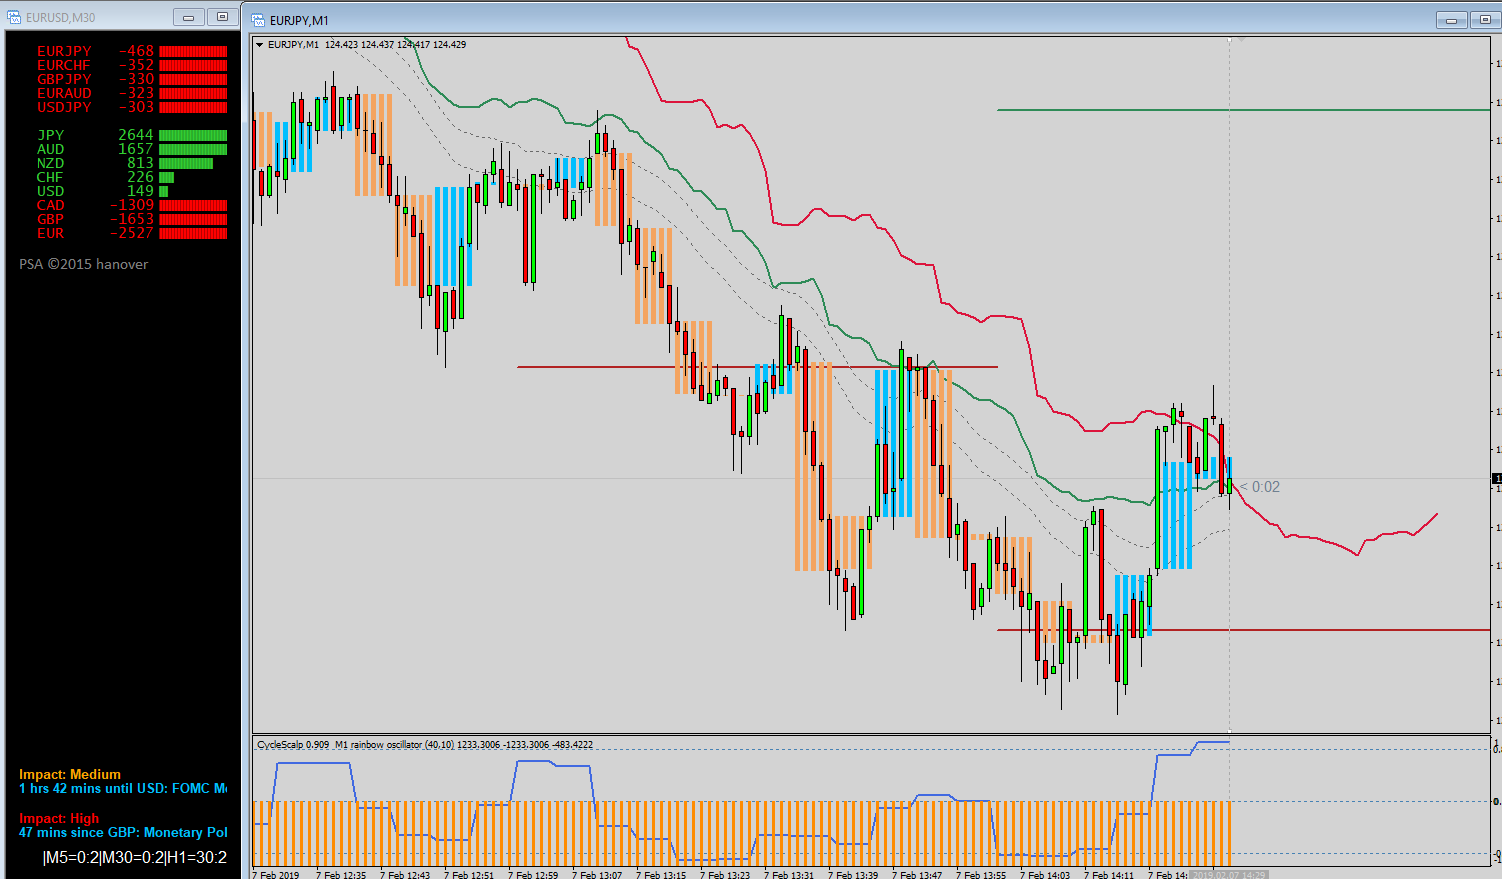This screenshot has height=879, width=1502.
Task: Open the GBP Monetary Policy news line
Action: (123, 833)
